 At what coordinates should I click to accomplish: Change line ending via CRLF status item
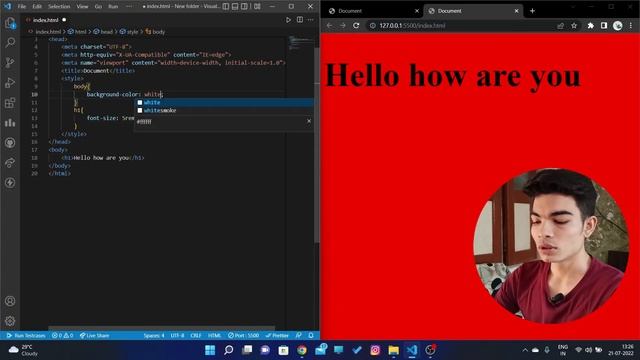196,336
